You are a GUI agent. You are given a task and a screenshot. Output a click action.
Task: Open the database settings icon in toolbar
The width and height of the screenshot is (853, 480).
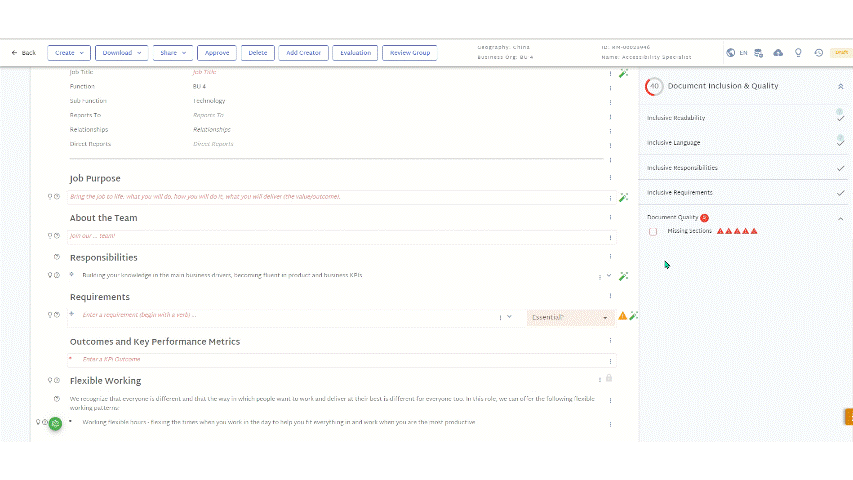tap(758, 53)
